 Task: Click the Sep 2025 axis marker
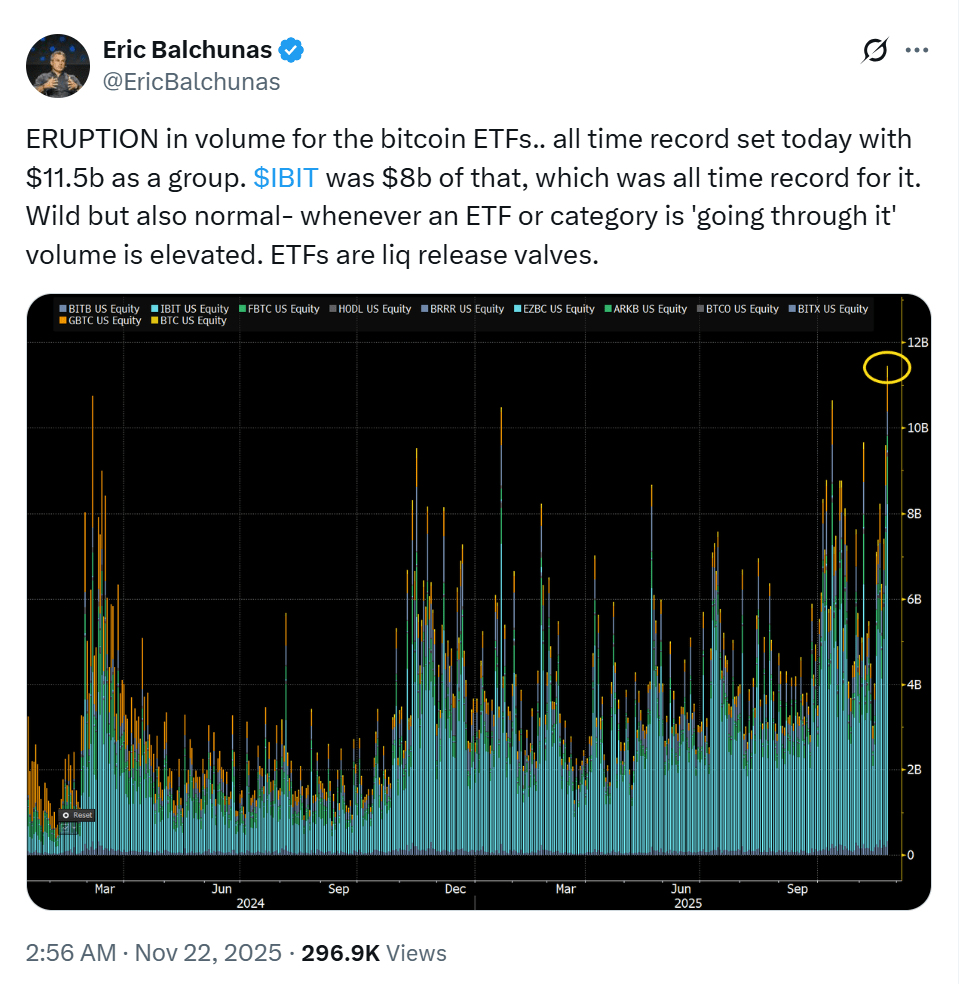797,889
